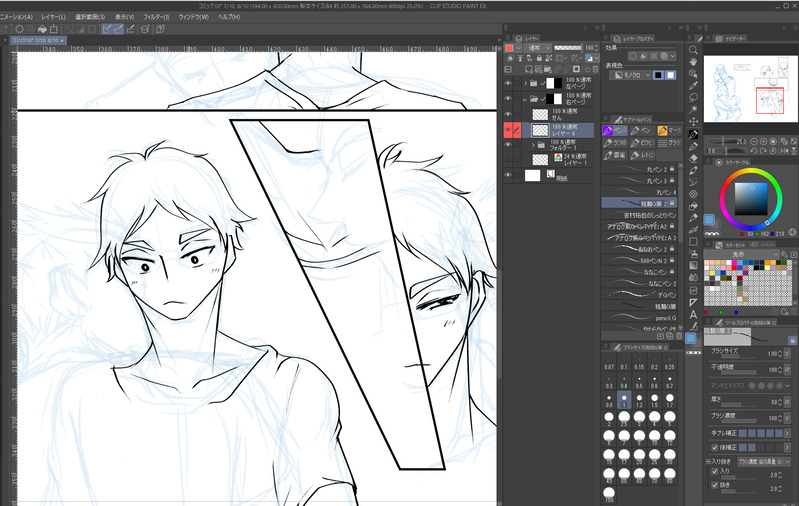This screenshot has height=506, width=799.
Task: Click the black expression color swatch
Action: (x=658, y=75)
